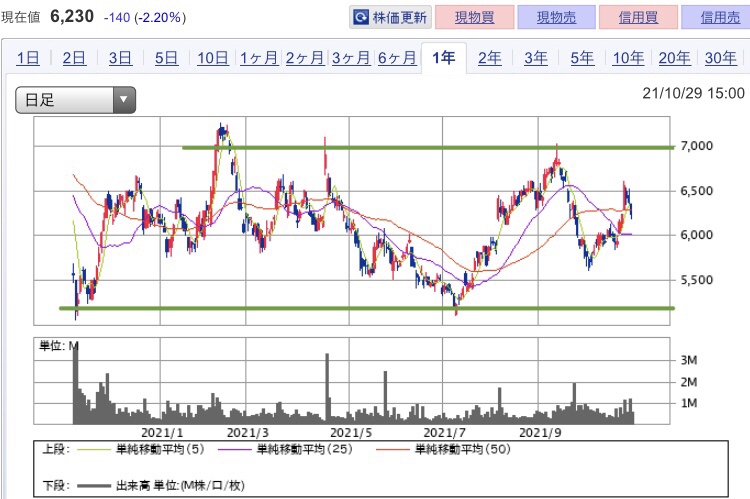Image resolution: width=750 pixels, height=499 pixels.
Task: Click the 単純移動平均(25) legend entry
Action: 285,450
